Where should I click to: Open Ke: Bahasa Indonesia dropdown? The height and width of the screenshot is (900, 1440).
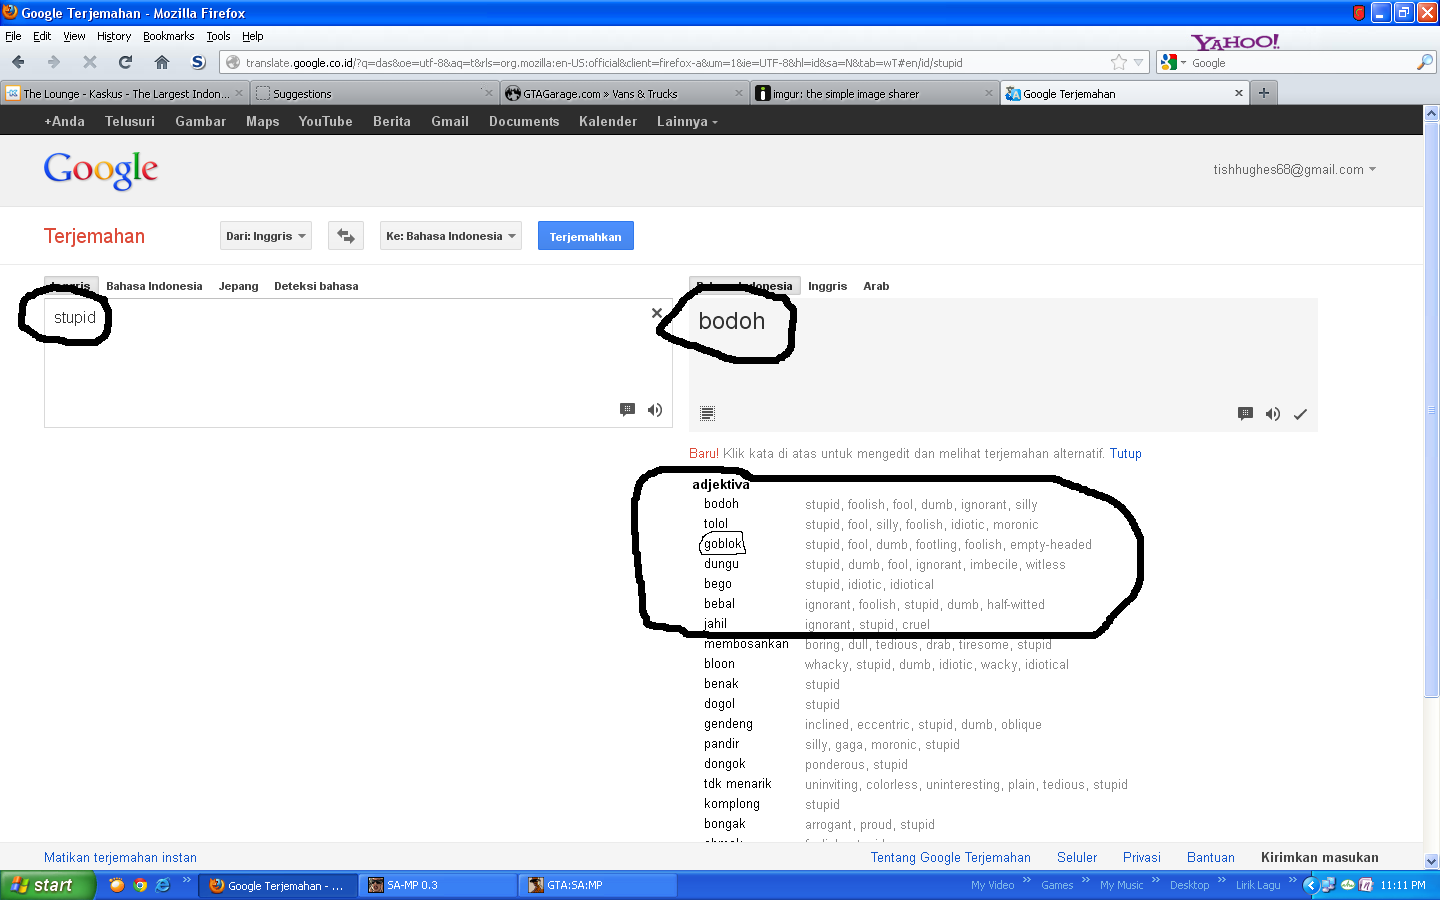tap(450, 236)
